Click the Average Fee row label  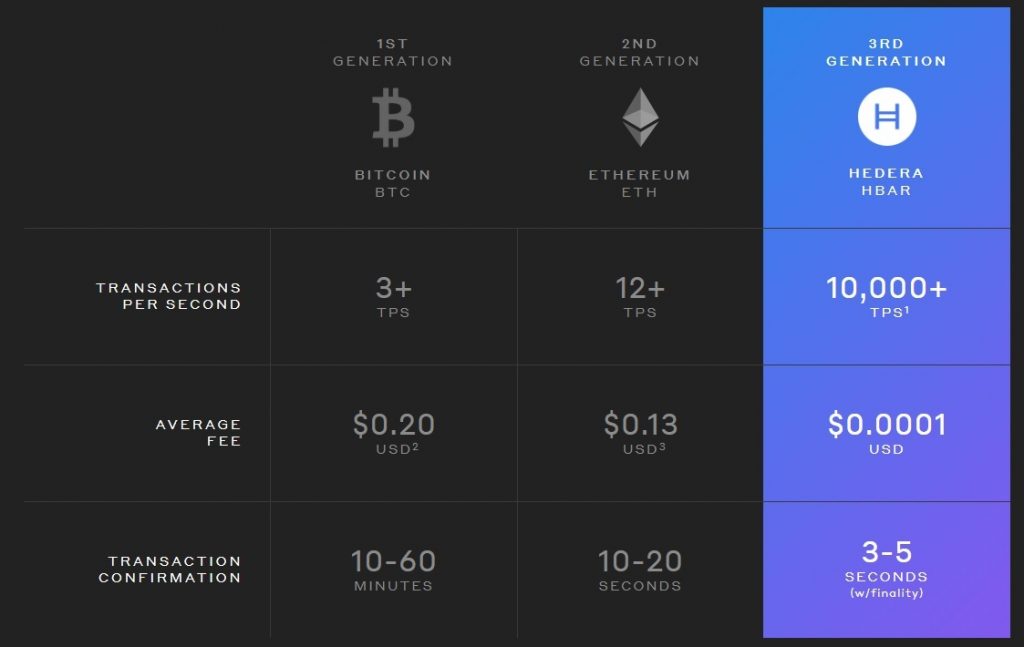[198, 432]
